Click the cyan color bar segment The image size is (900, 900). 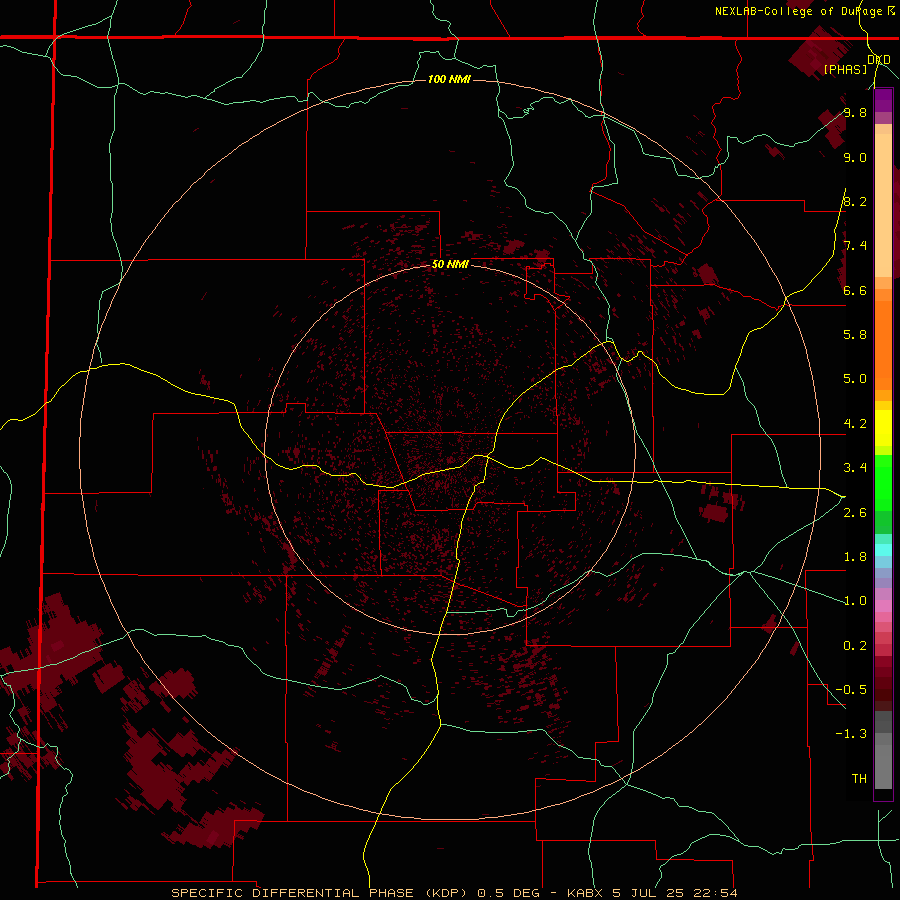[x=883, y=550]
